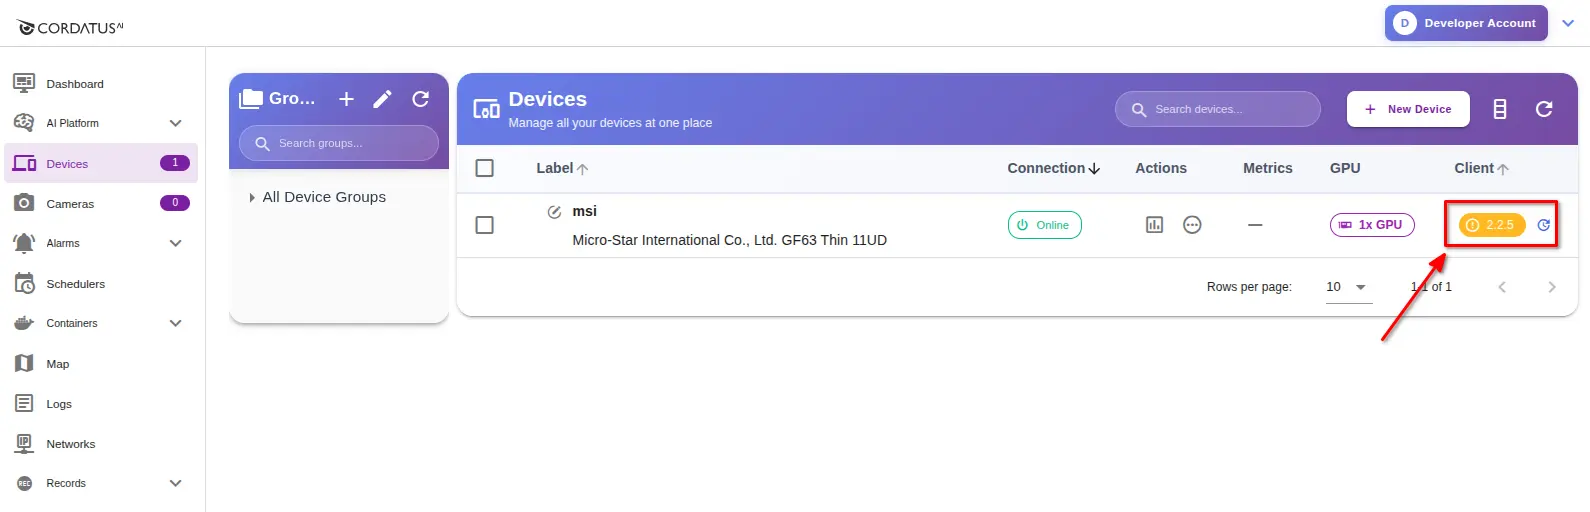Focus the Search devices field
1590x512 pixels.
(1218, 109)
